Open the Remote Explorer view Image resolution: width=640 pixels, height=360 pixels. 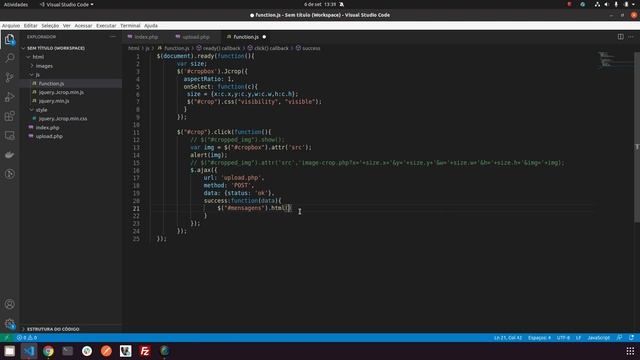pos(9,136)
